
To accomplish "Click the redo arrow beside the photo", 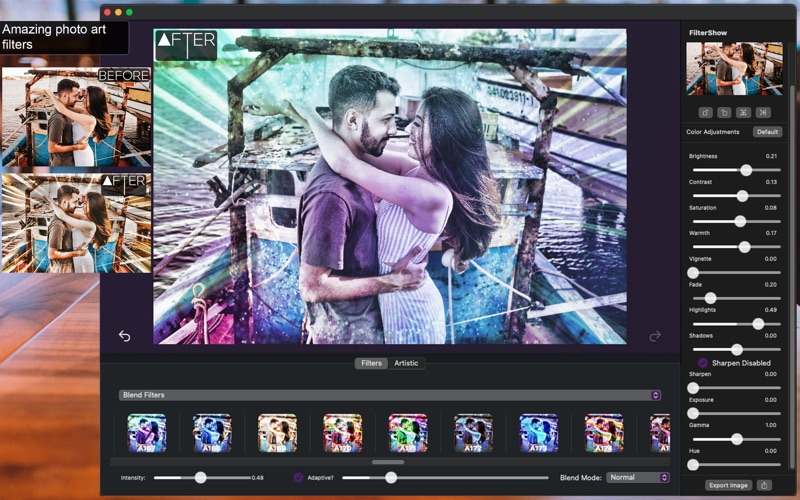I will coord(655,336).
